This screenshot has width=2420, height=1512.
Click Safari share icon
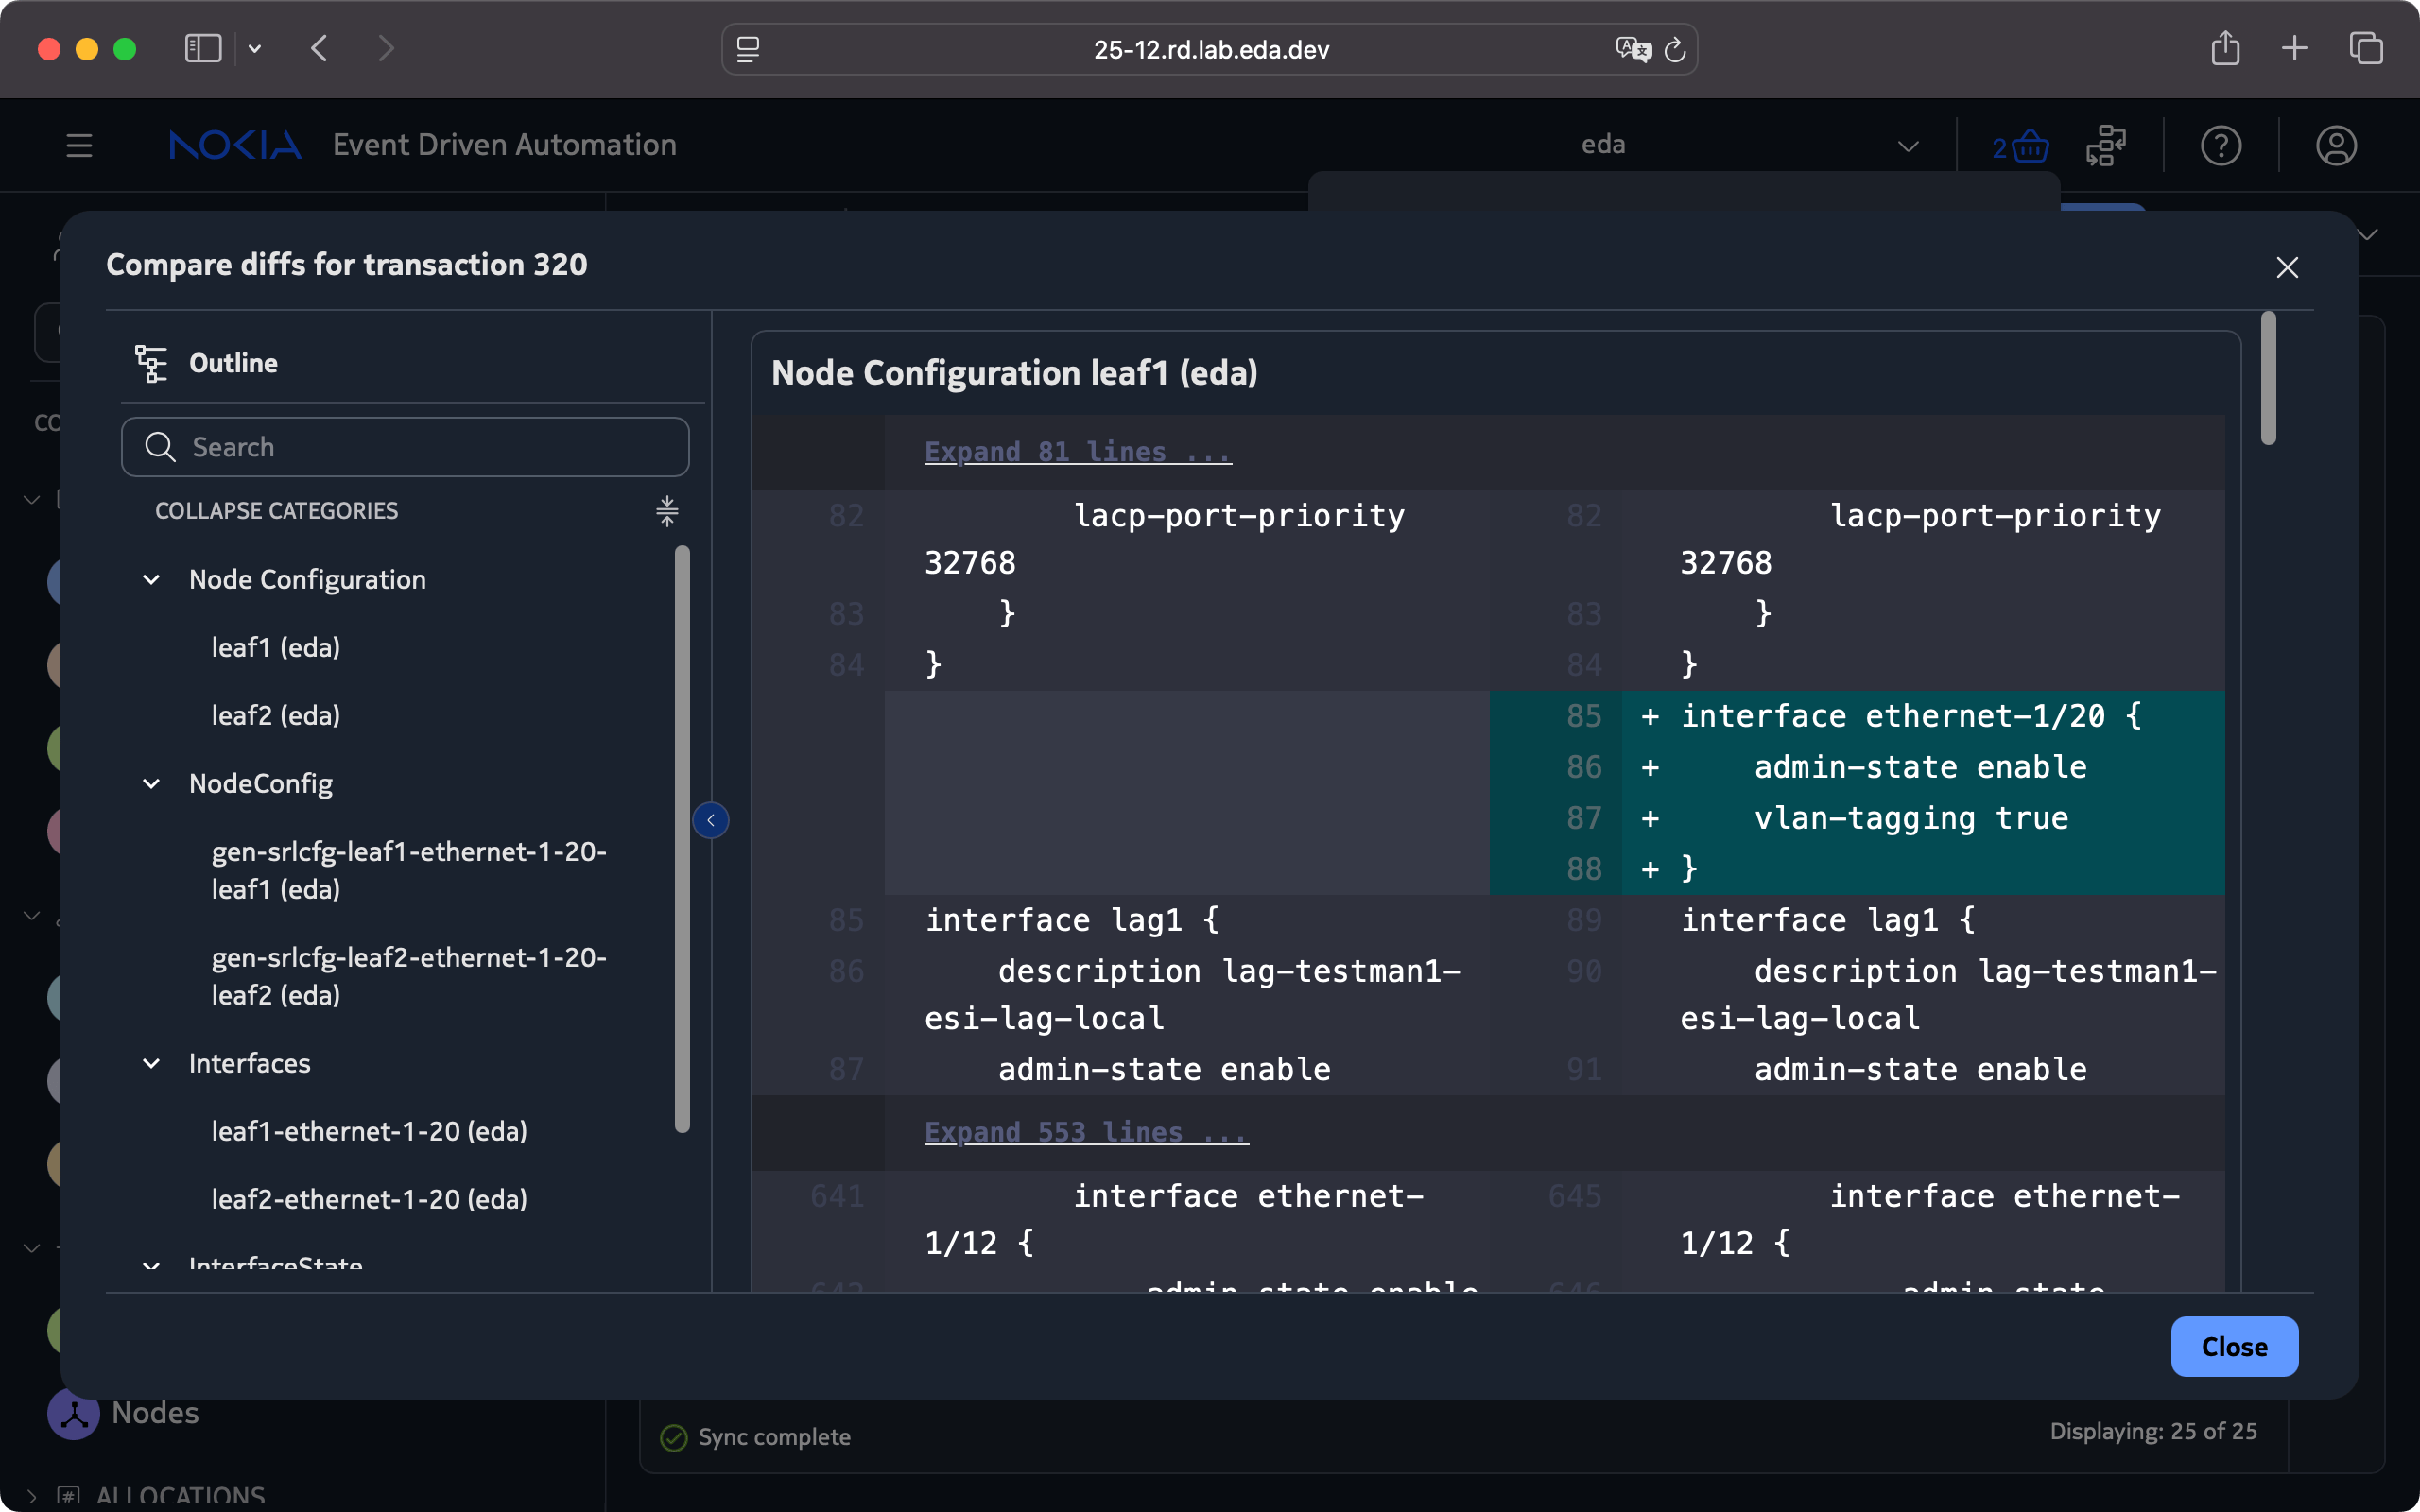point(2224,48)
